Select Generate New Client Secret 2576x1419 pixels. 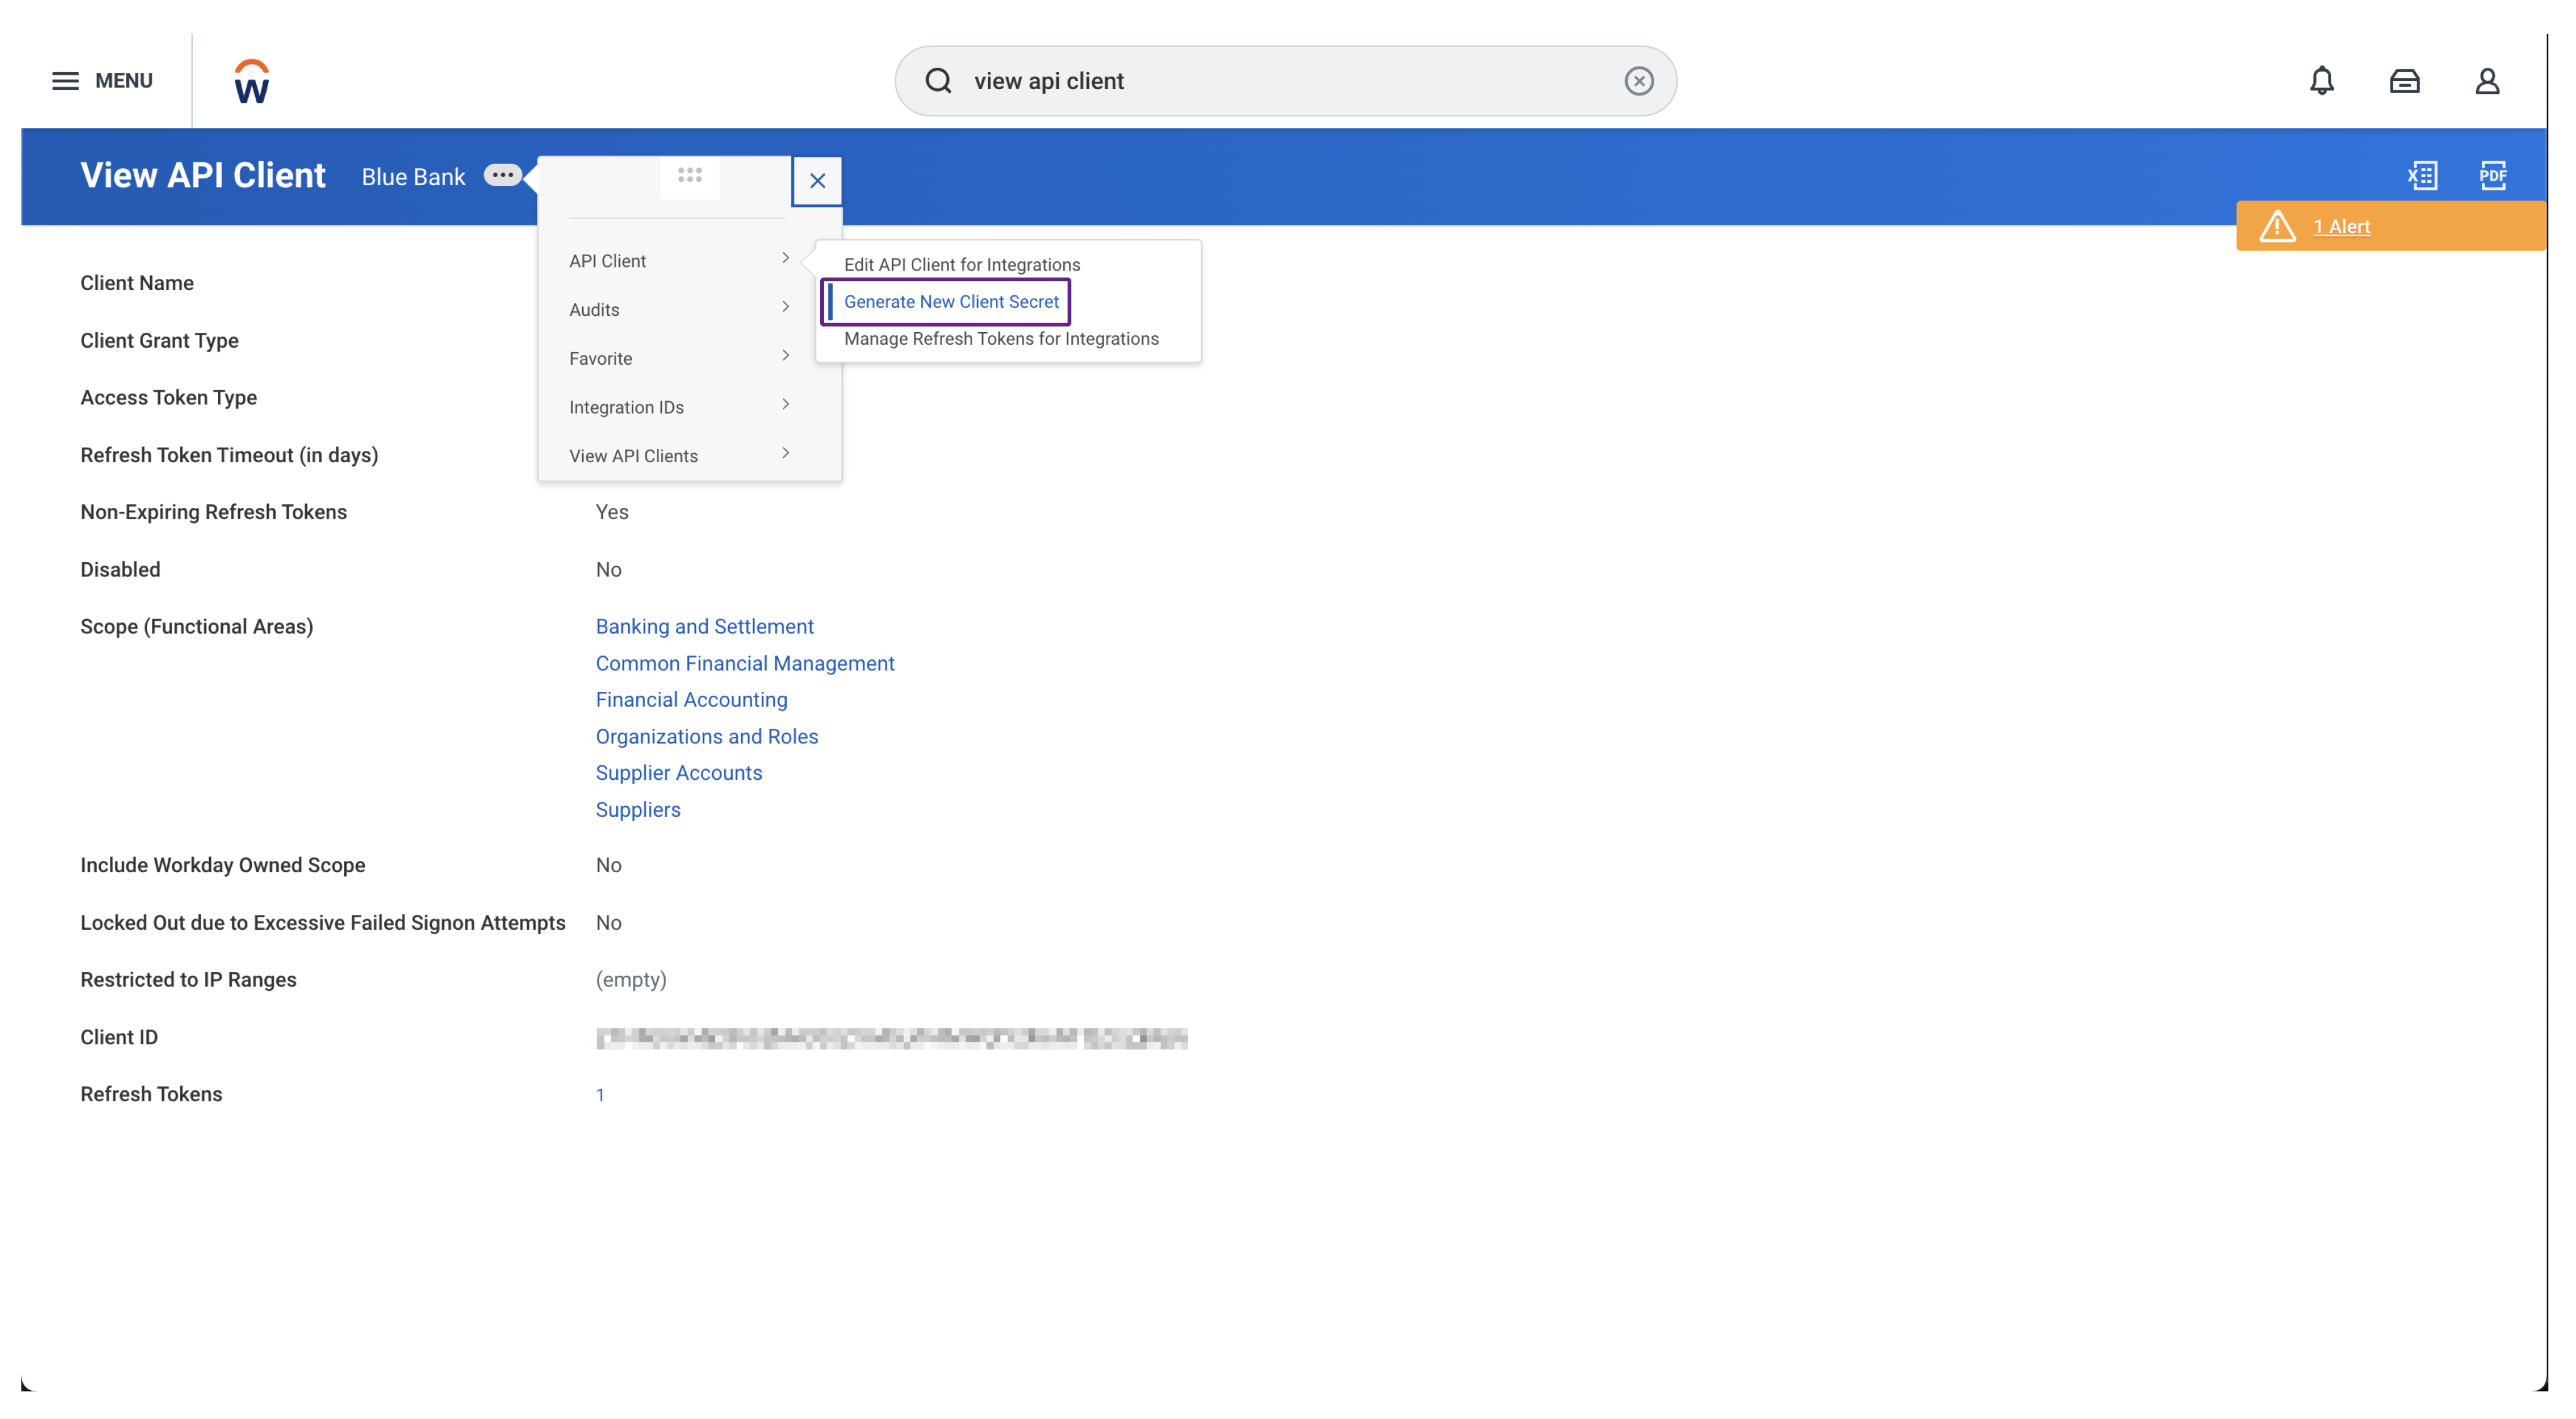pos(951,301)
